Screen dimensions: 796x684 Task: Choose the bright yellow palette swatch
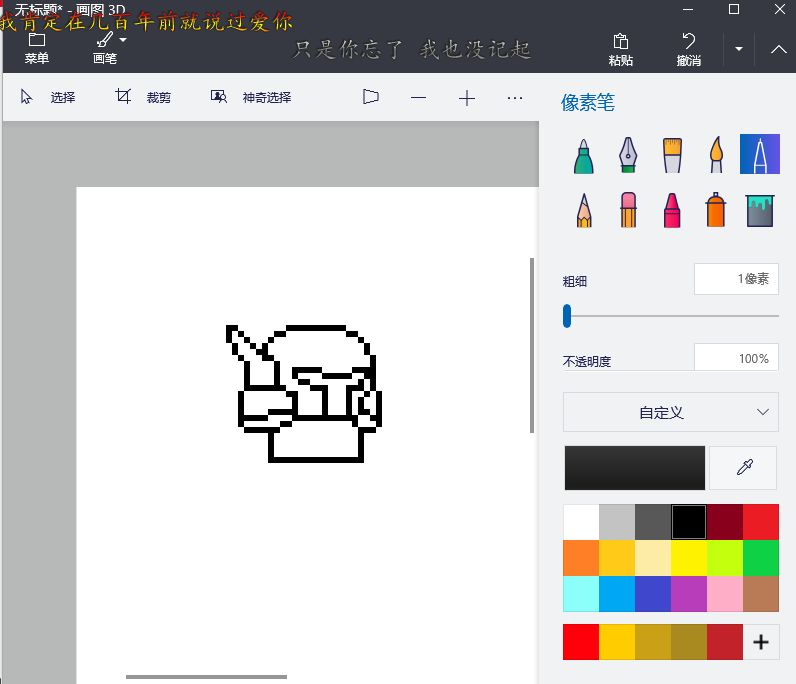(689, 558)
